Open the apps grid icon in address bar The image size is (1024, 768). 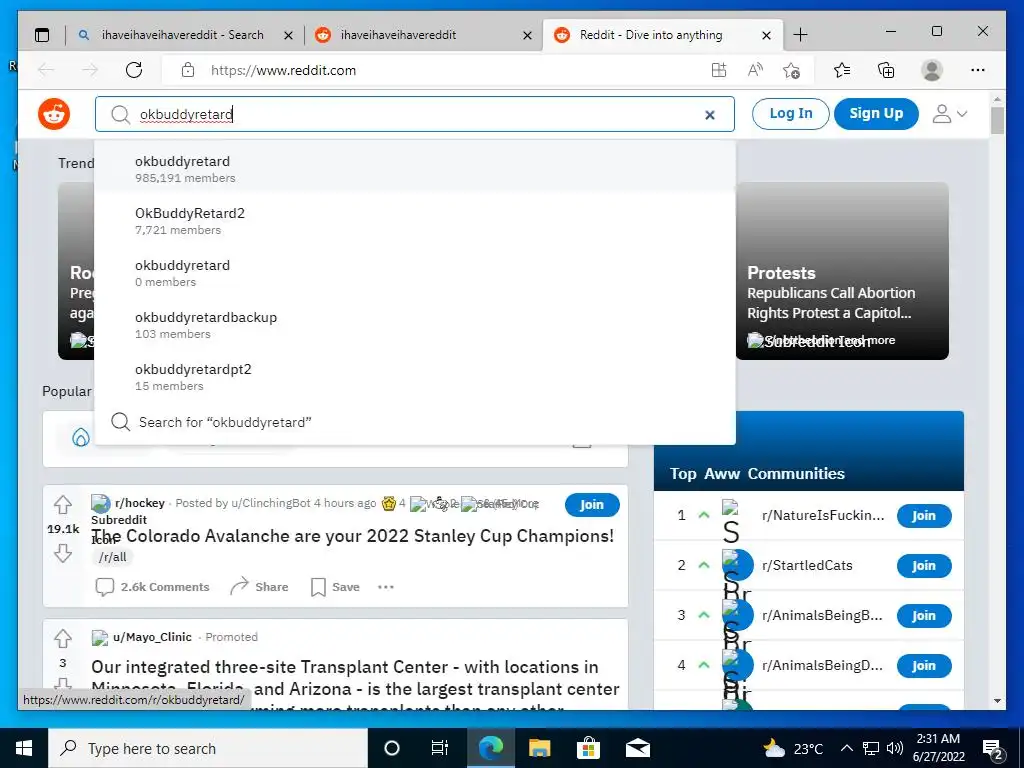pos(718,70)
